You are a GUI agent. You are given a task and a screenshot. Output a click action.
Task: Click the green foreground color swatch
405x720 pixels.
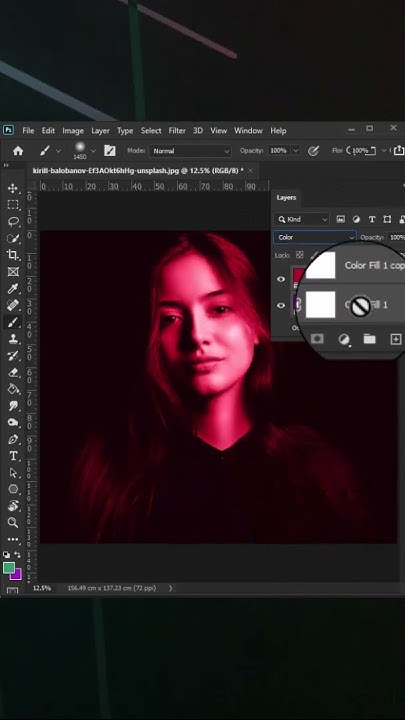click(9, 568)
